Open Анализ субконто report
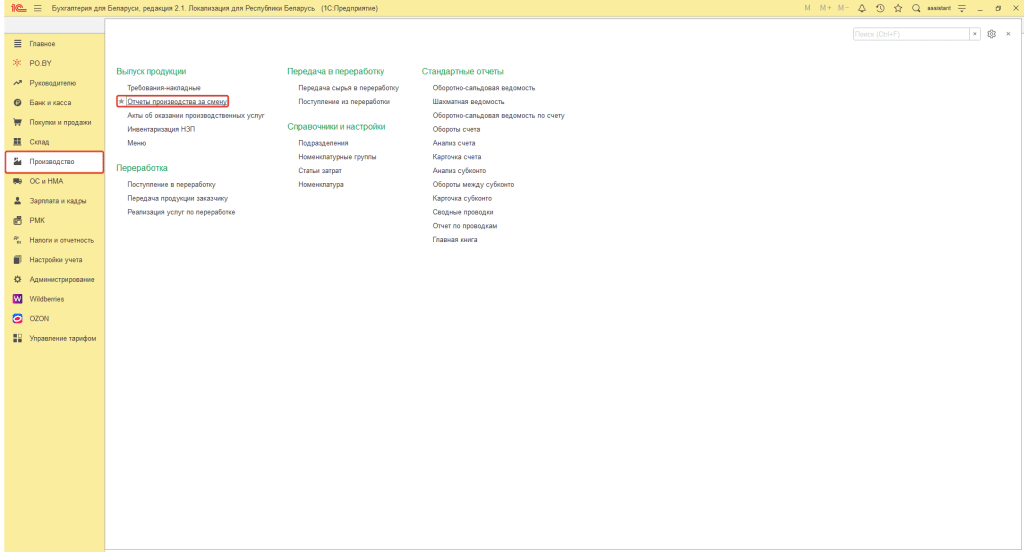Screen dimensions: 1024x552 coord(459,170)
